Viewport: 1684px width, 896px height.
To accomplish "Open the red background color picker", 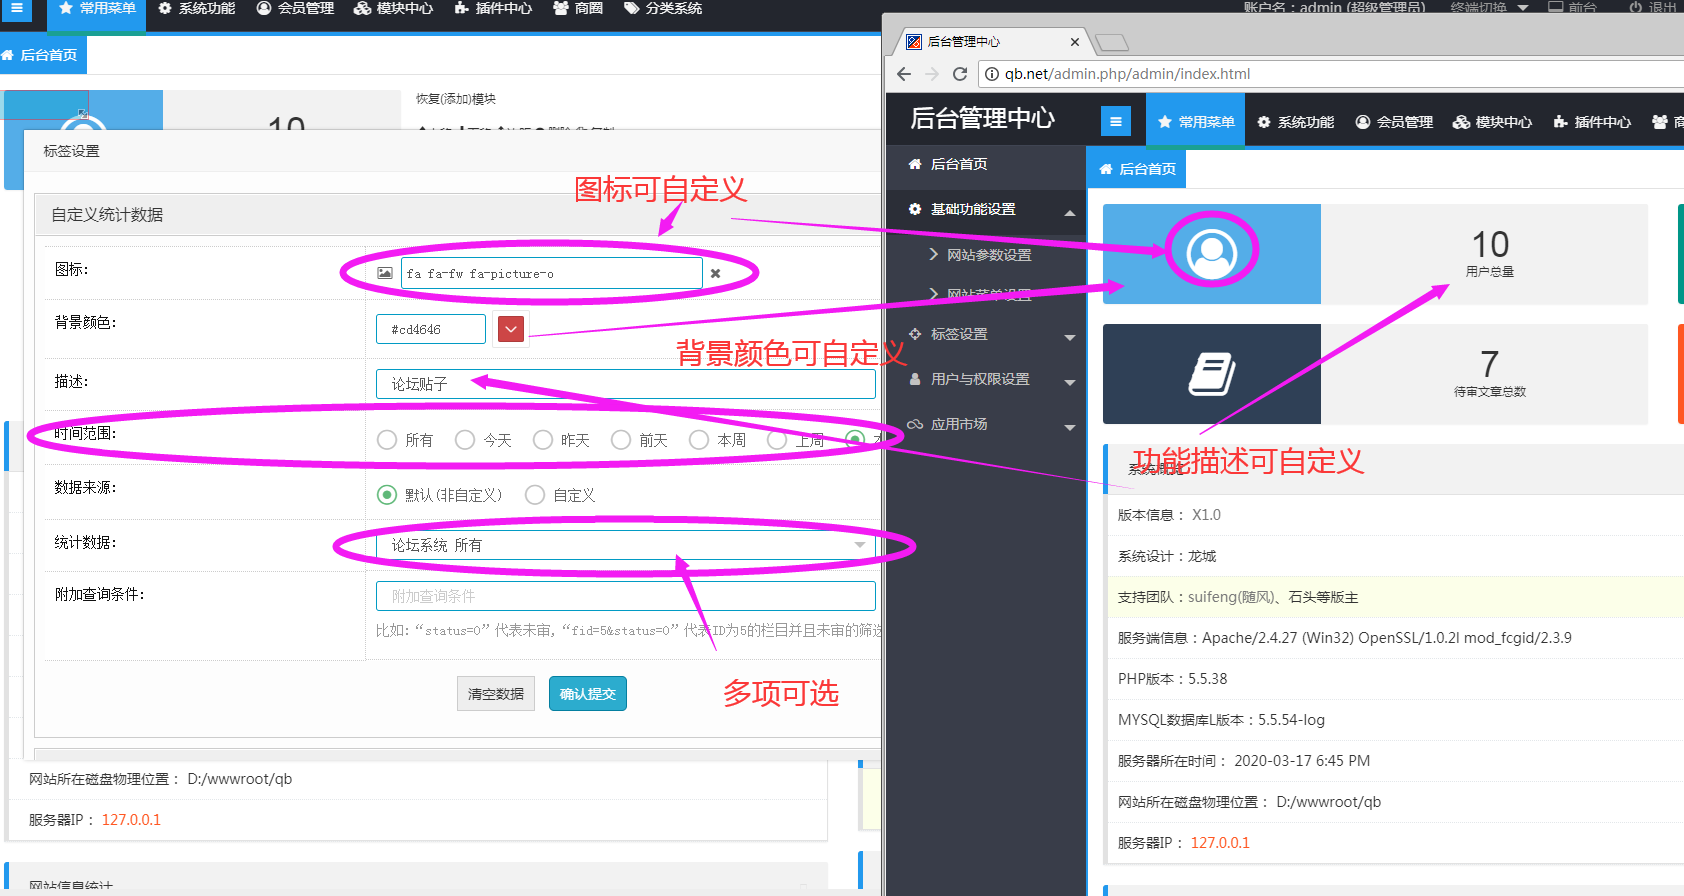I will coord(511,329).
